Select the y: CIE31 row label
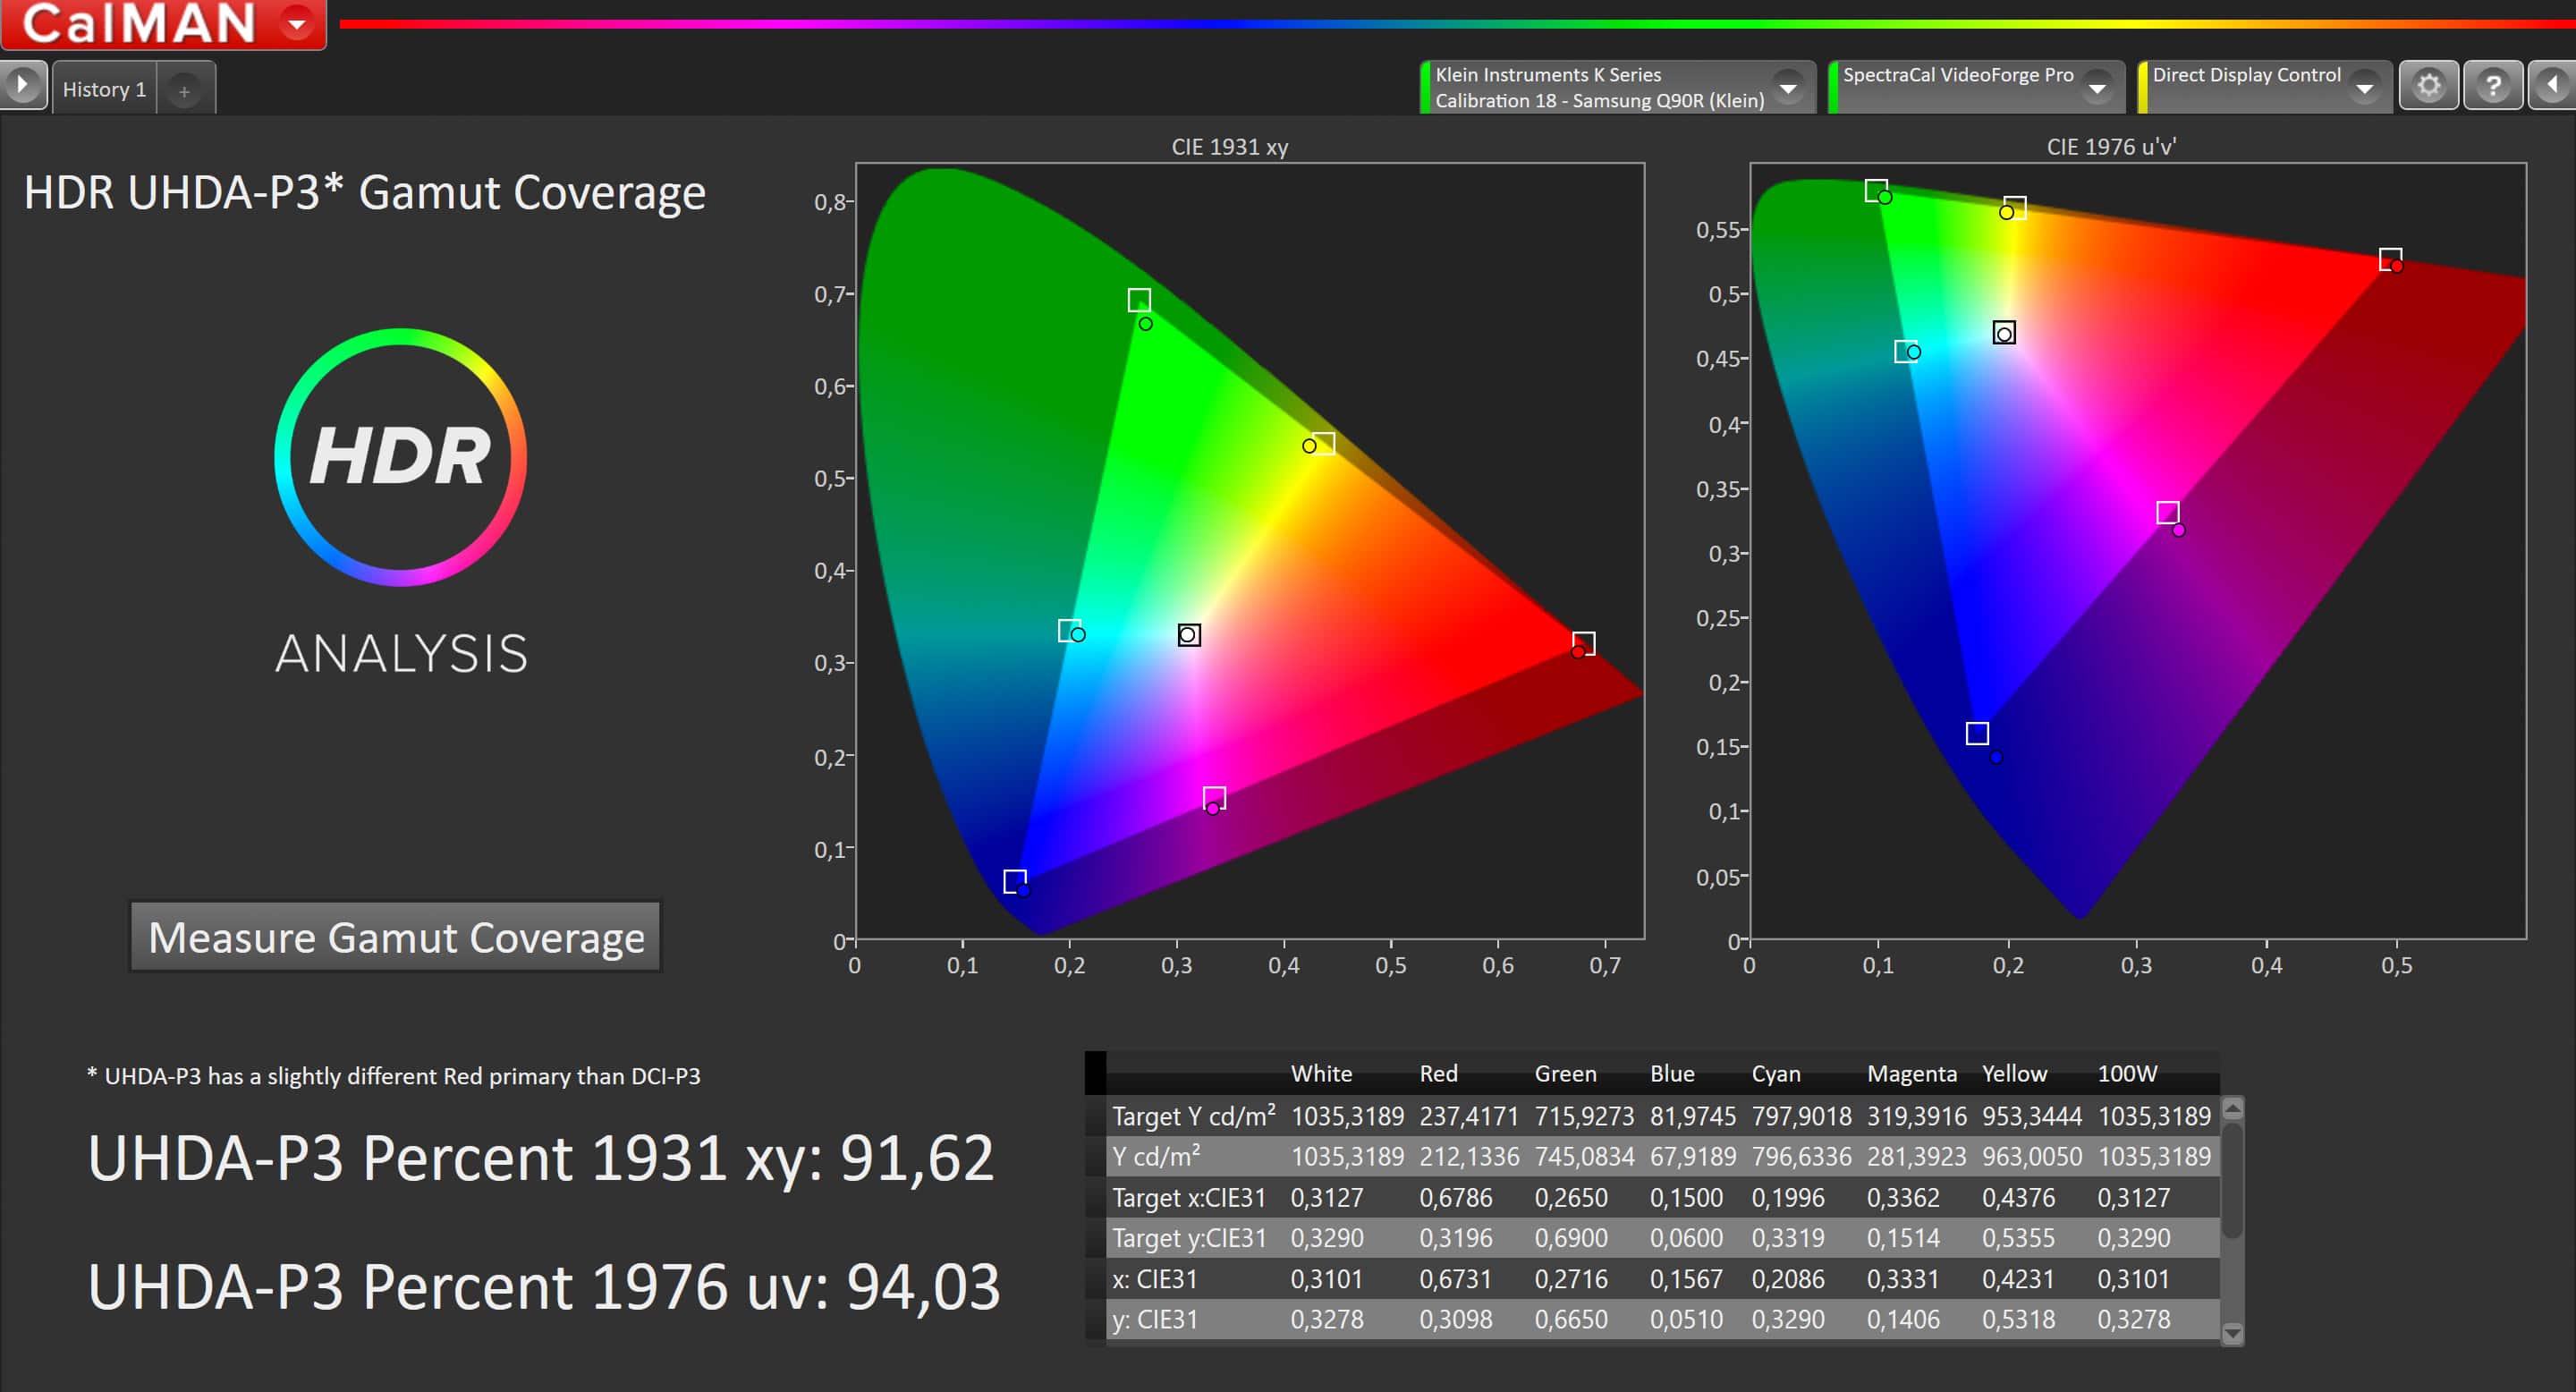 (x=1154, y=1320)
